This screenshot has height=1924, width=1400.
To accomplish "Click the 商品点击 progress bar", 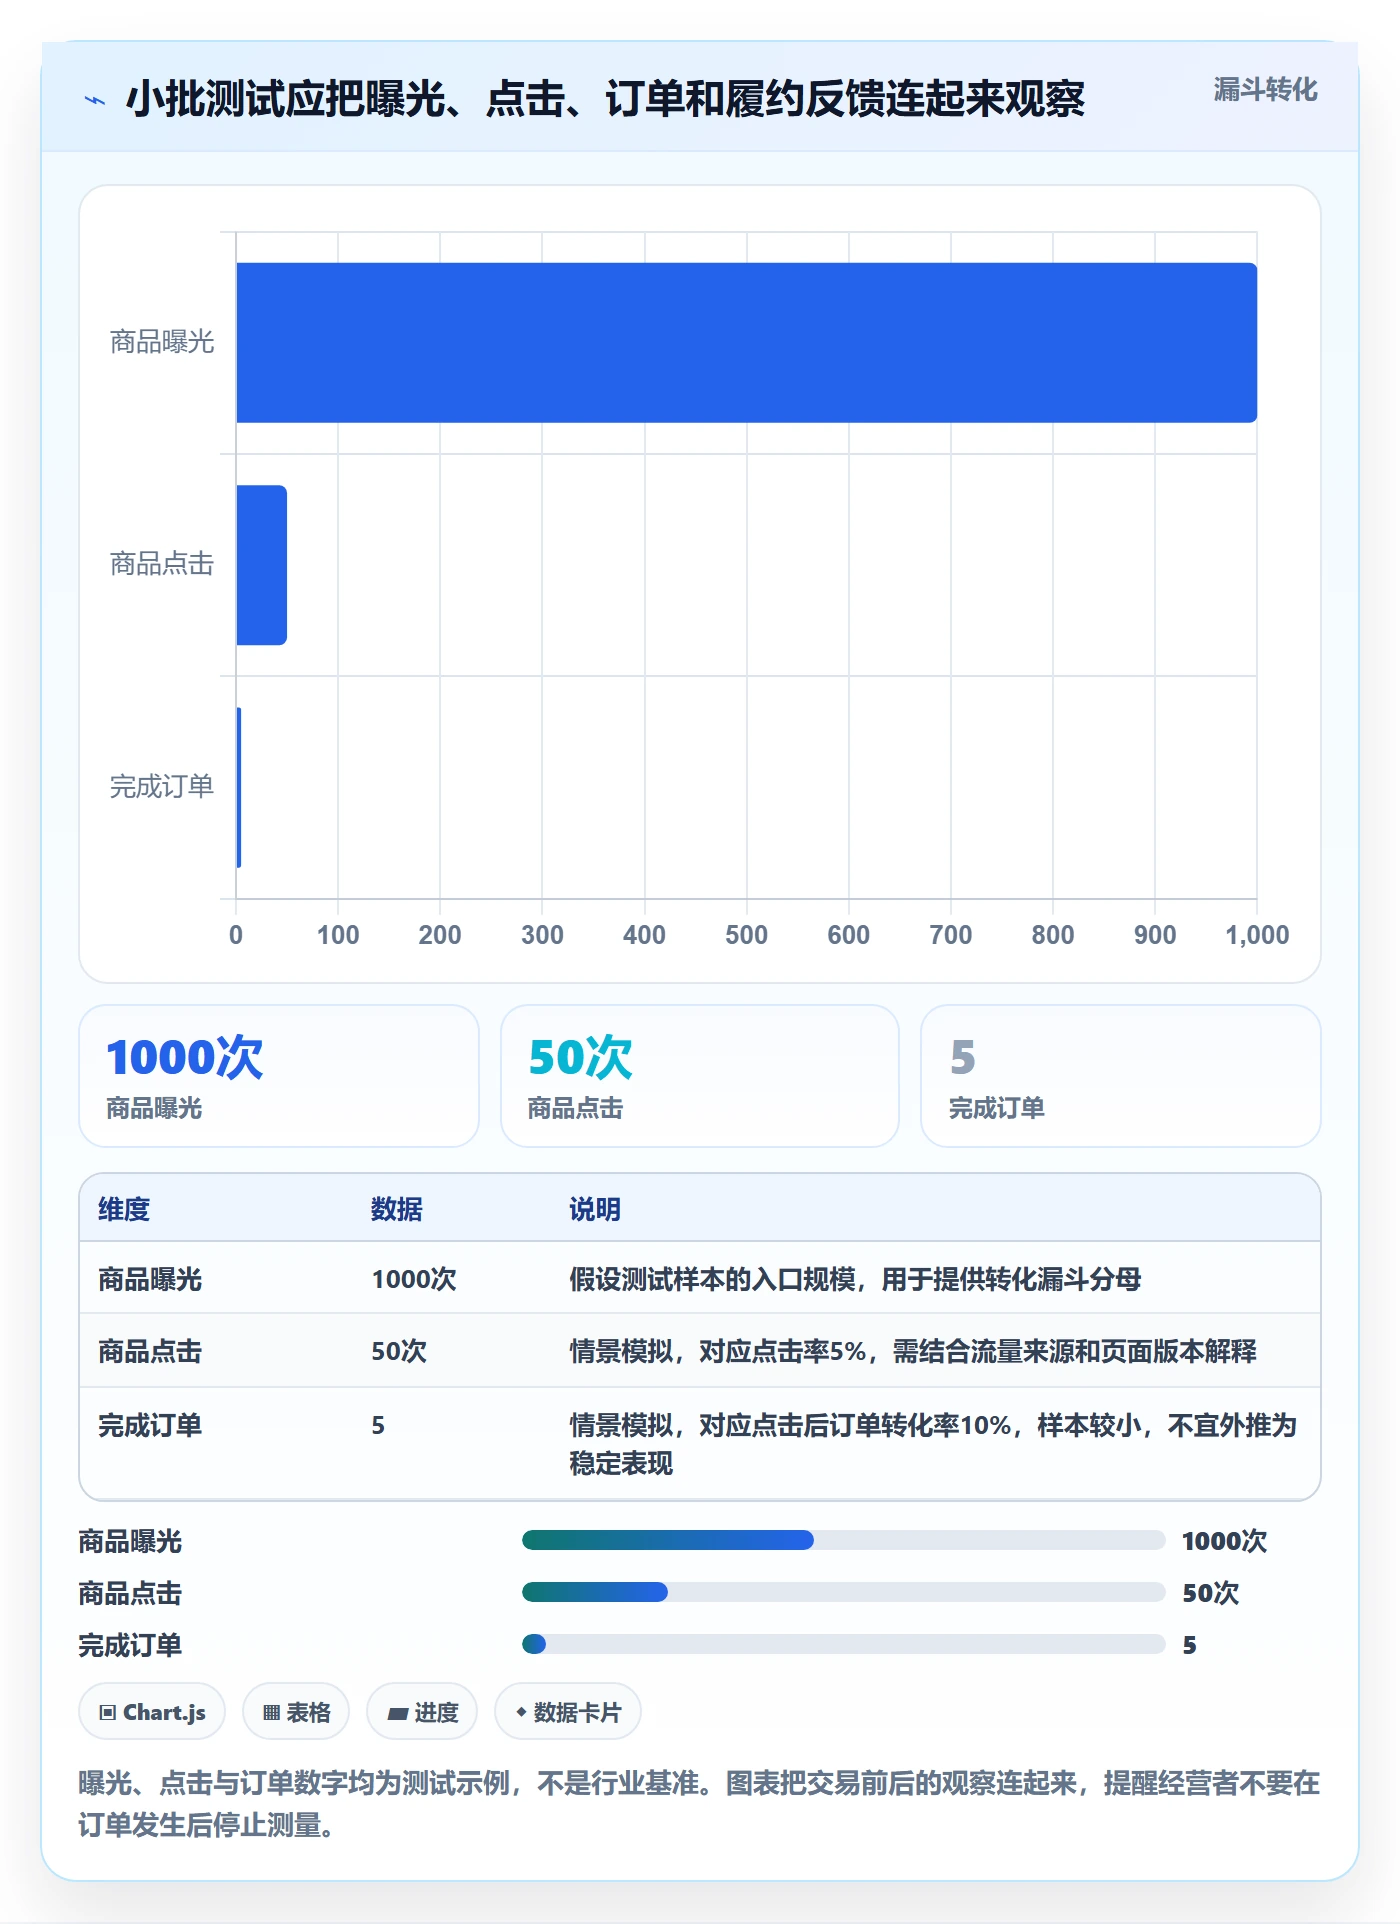I will point(843,1592).
